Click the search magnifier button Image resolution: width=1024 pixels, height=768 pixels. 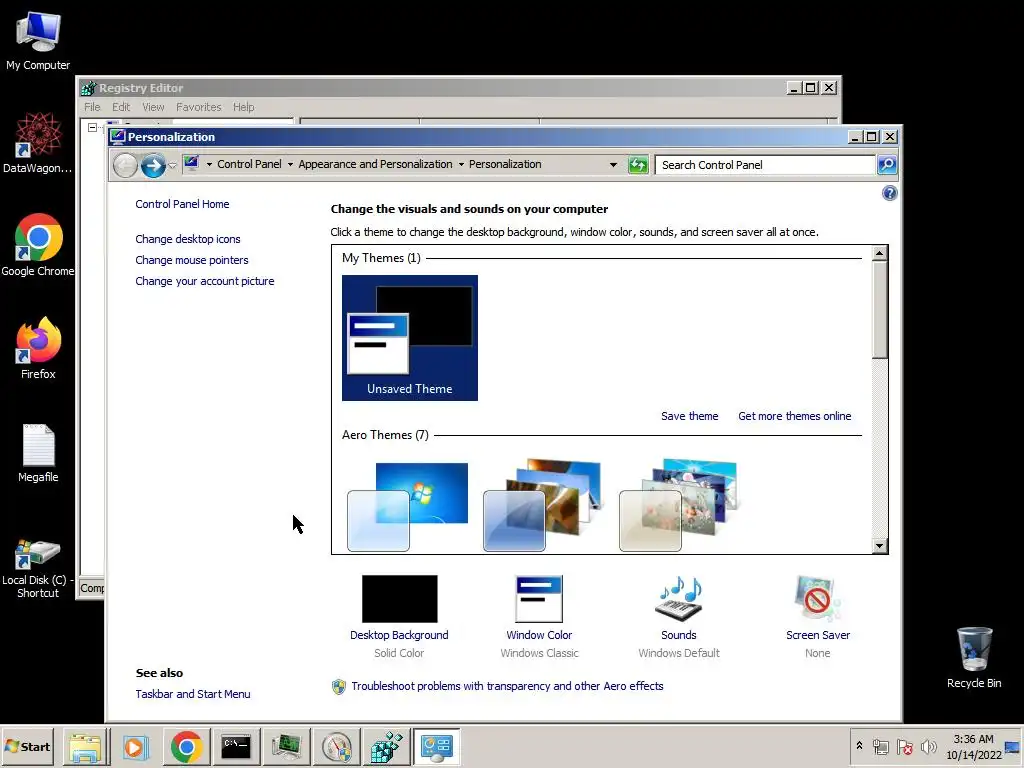click(887, 165)
